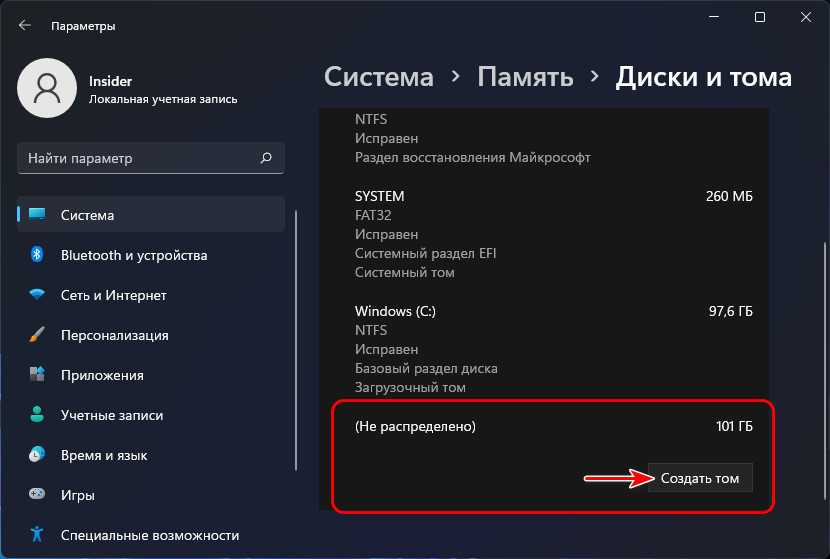Click the Игры gamepad icon
Viewport: 830px width, 559px height.
(x=37, y=494)
